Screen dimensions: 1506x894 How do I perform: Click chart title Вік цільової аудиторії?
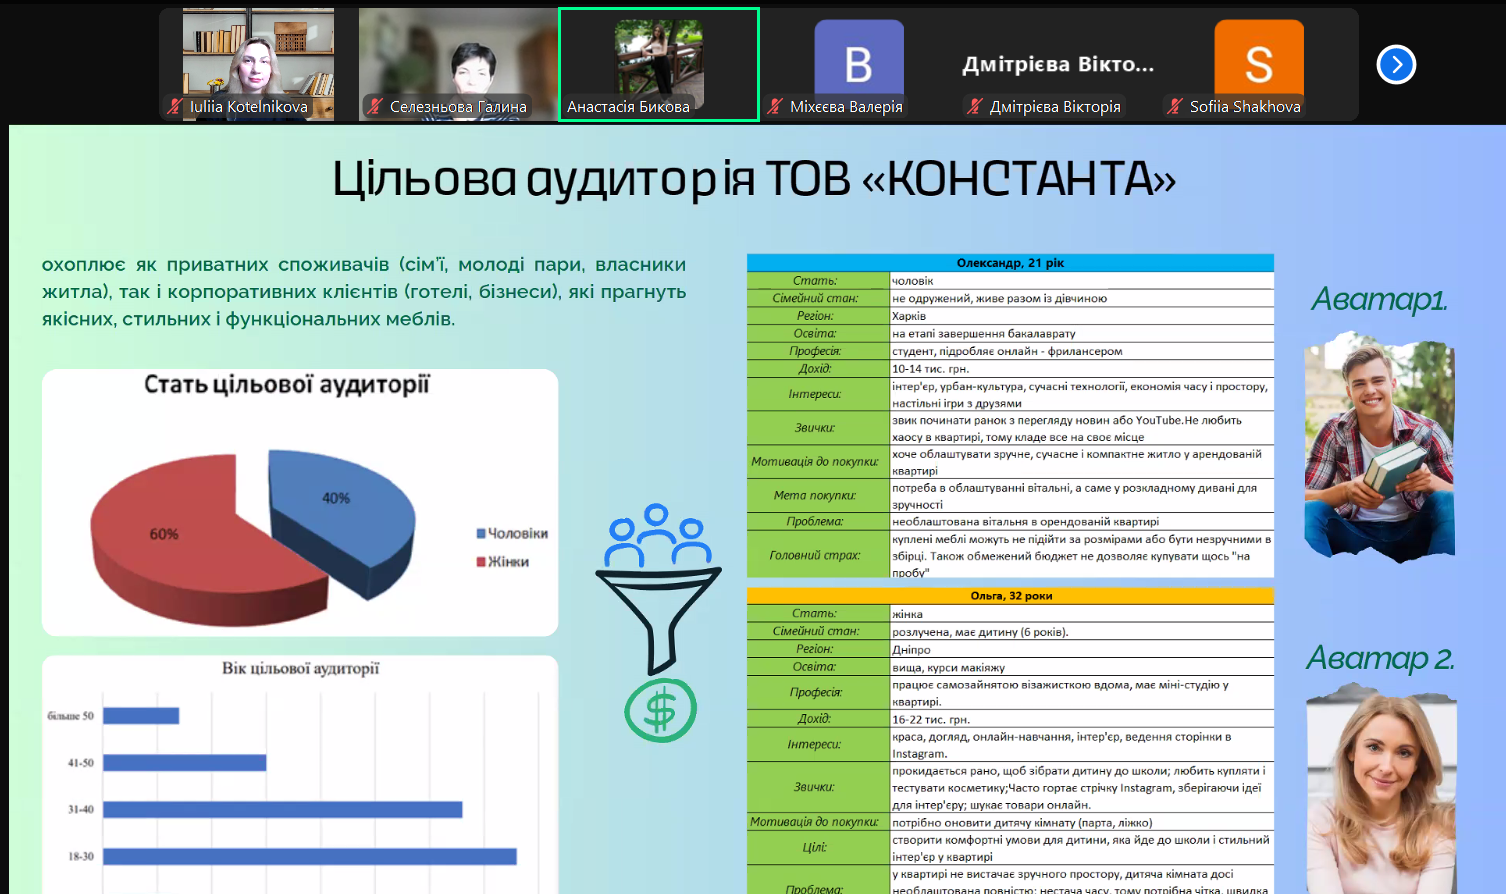tap(300, 668)
